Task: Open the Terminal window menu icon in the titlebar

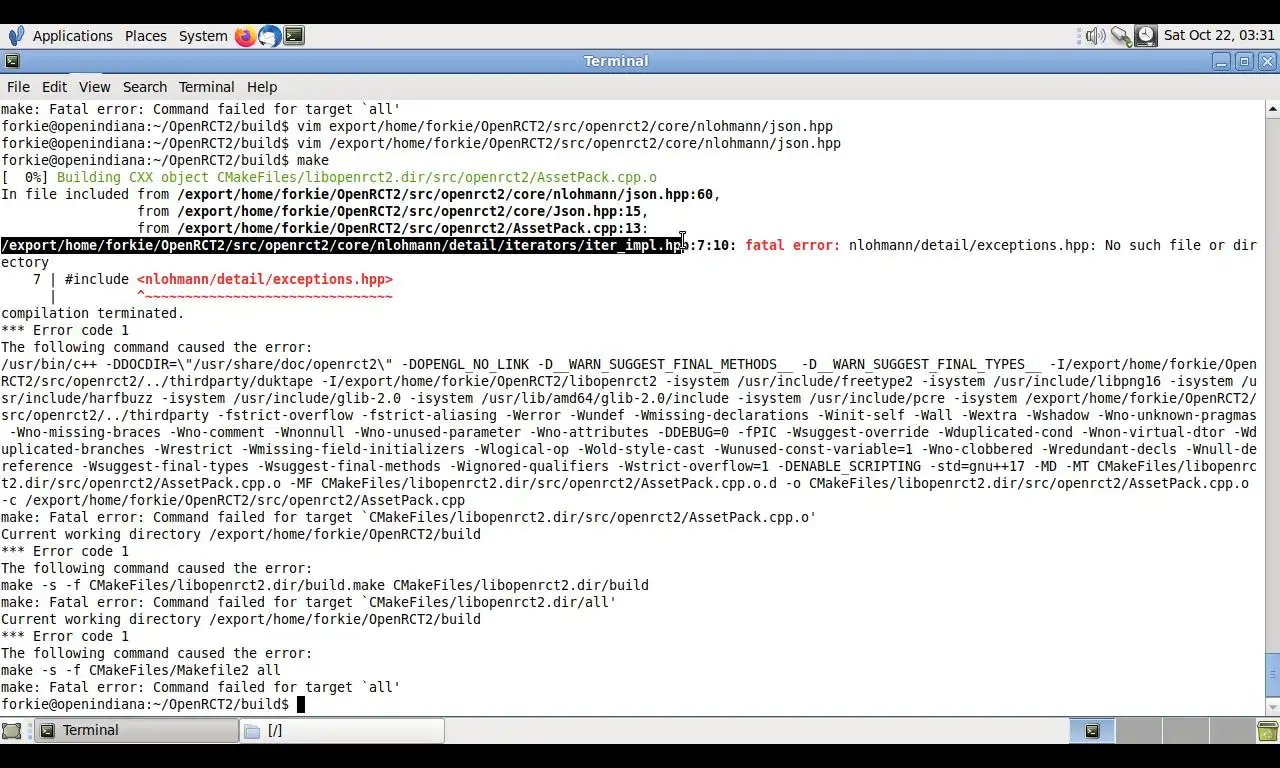Action: (x=11, y=61)
